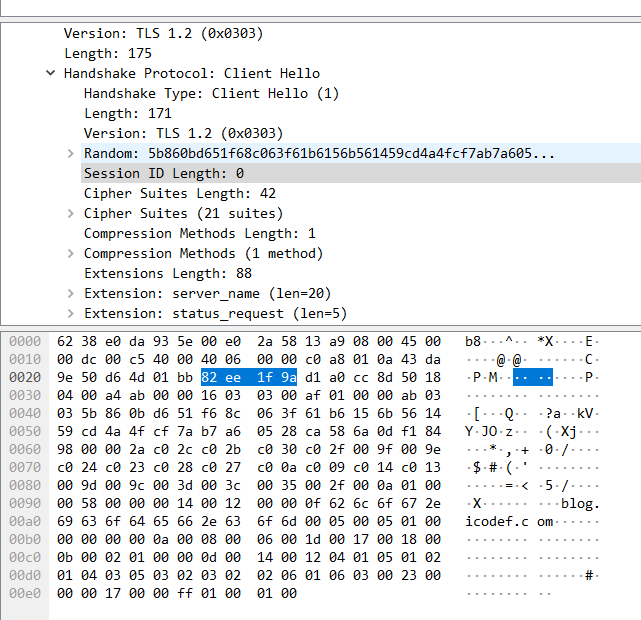Expand the Compression Methods (1 method) node

click(x=70, y=253)
